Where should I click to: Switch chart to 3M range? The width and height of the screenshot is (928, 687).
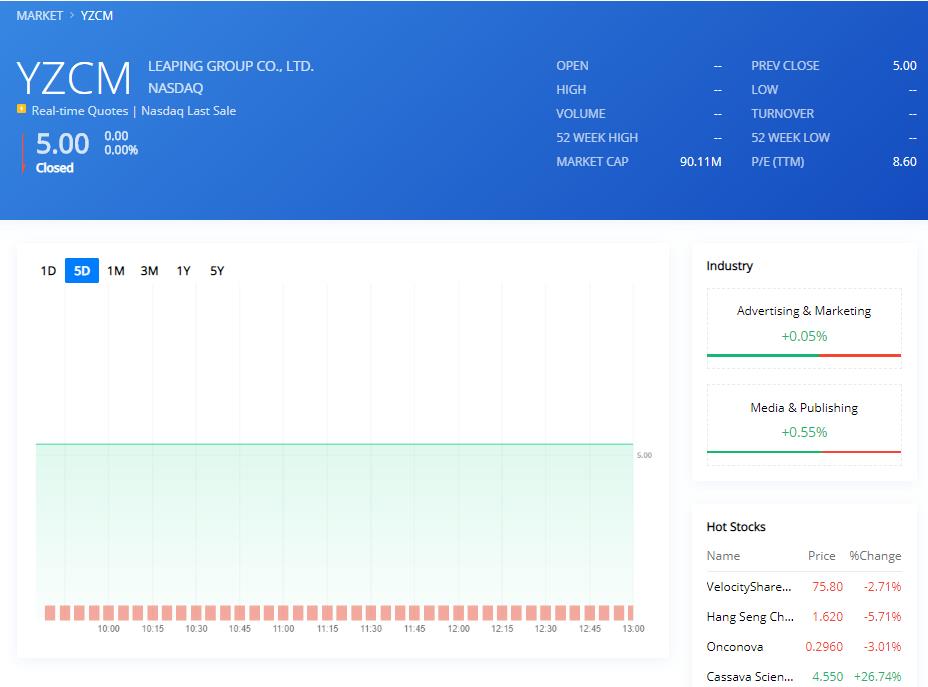tap(149, 271)
